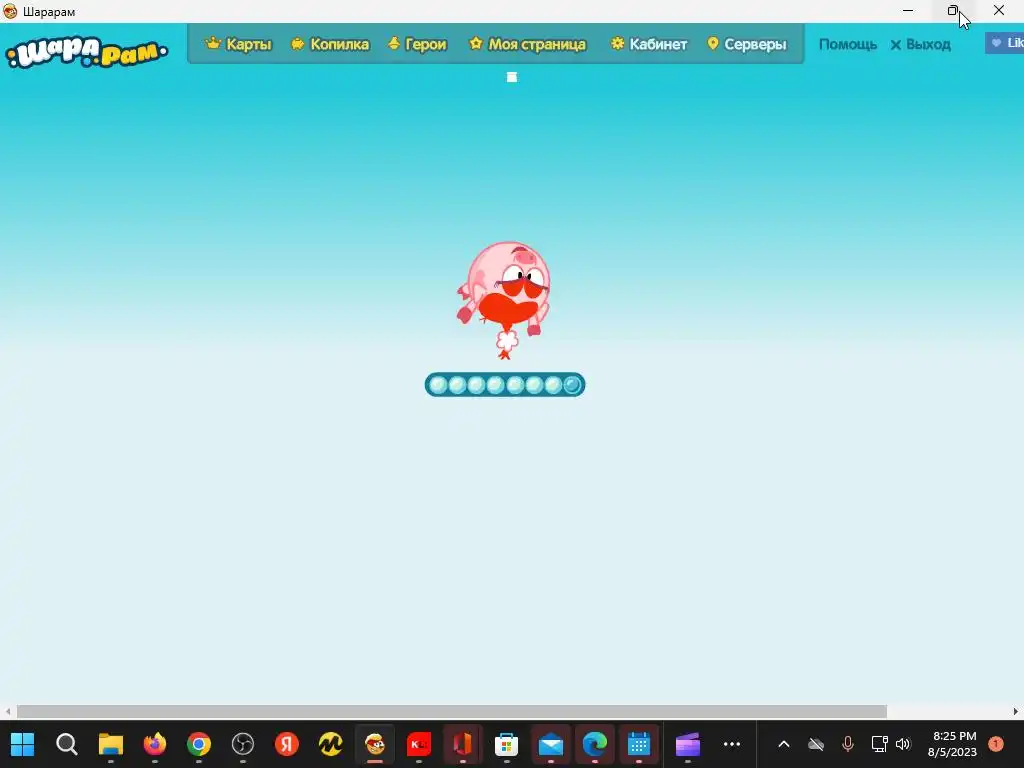This screenshot has height=768, width=1024.
Task: Click the scrollbar right arrow
Action: click(x=1016, y=711)
